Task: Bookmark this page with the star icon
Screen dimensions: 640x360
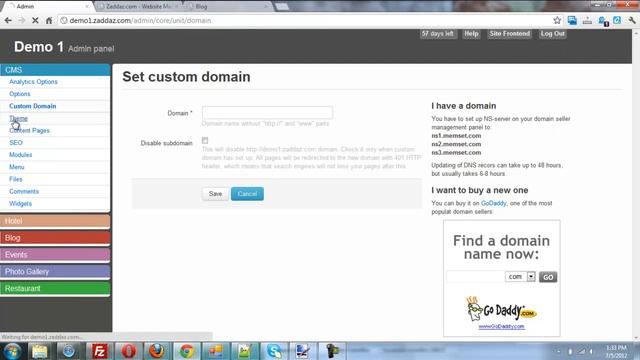Action: (557, 20)
